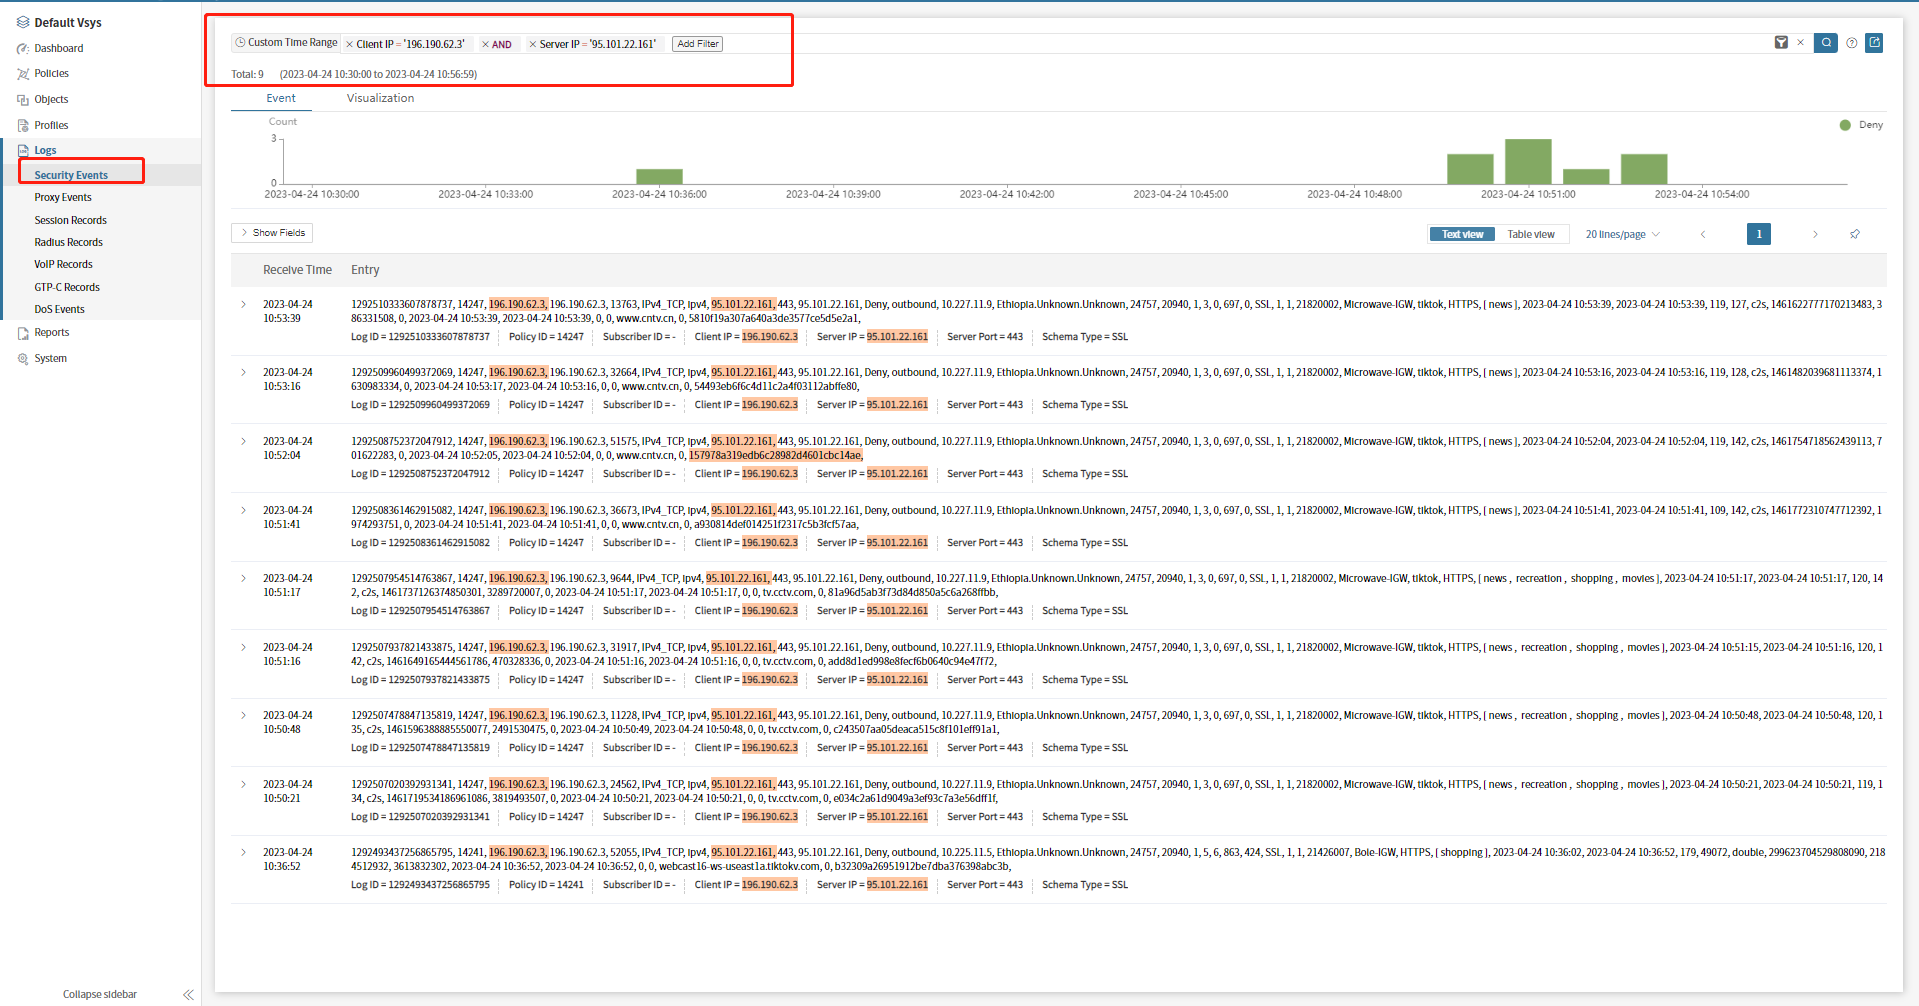Click the filter query input field

(x=1200, y=44)
